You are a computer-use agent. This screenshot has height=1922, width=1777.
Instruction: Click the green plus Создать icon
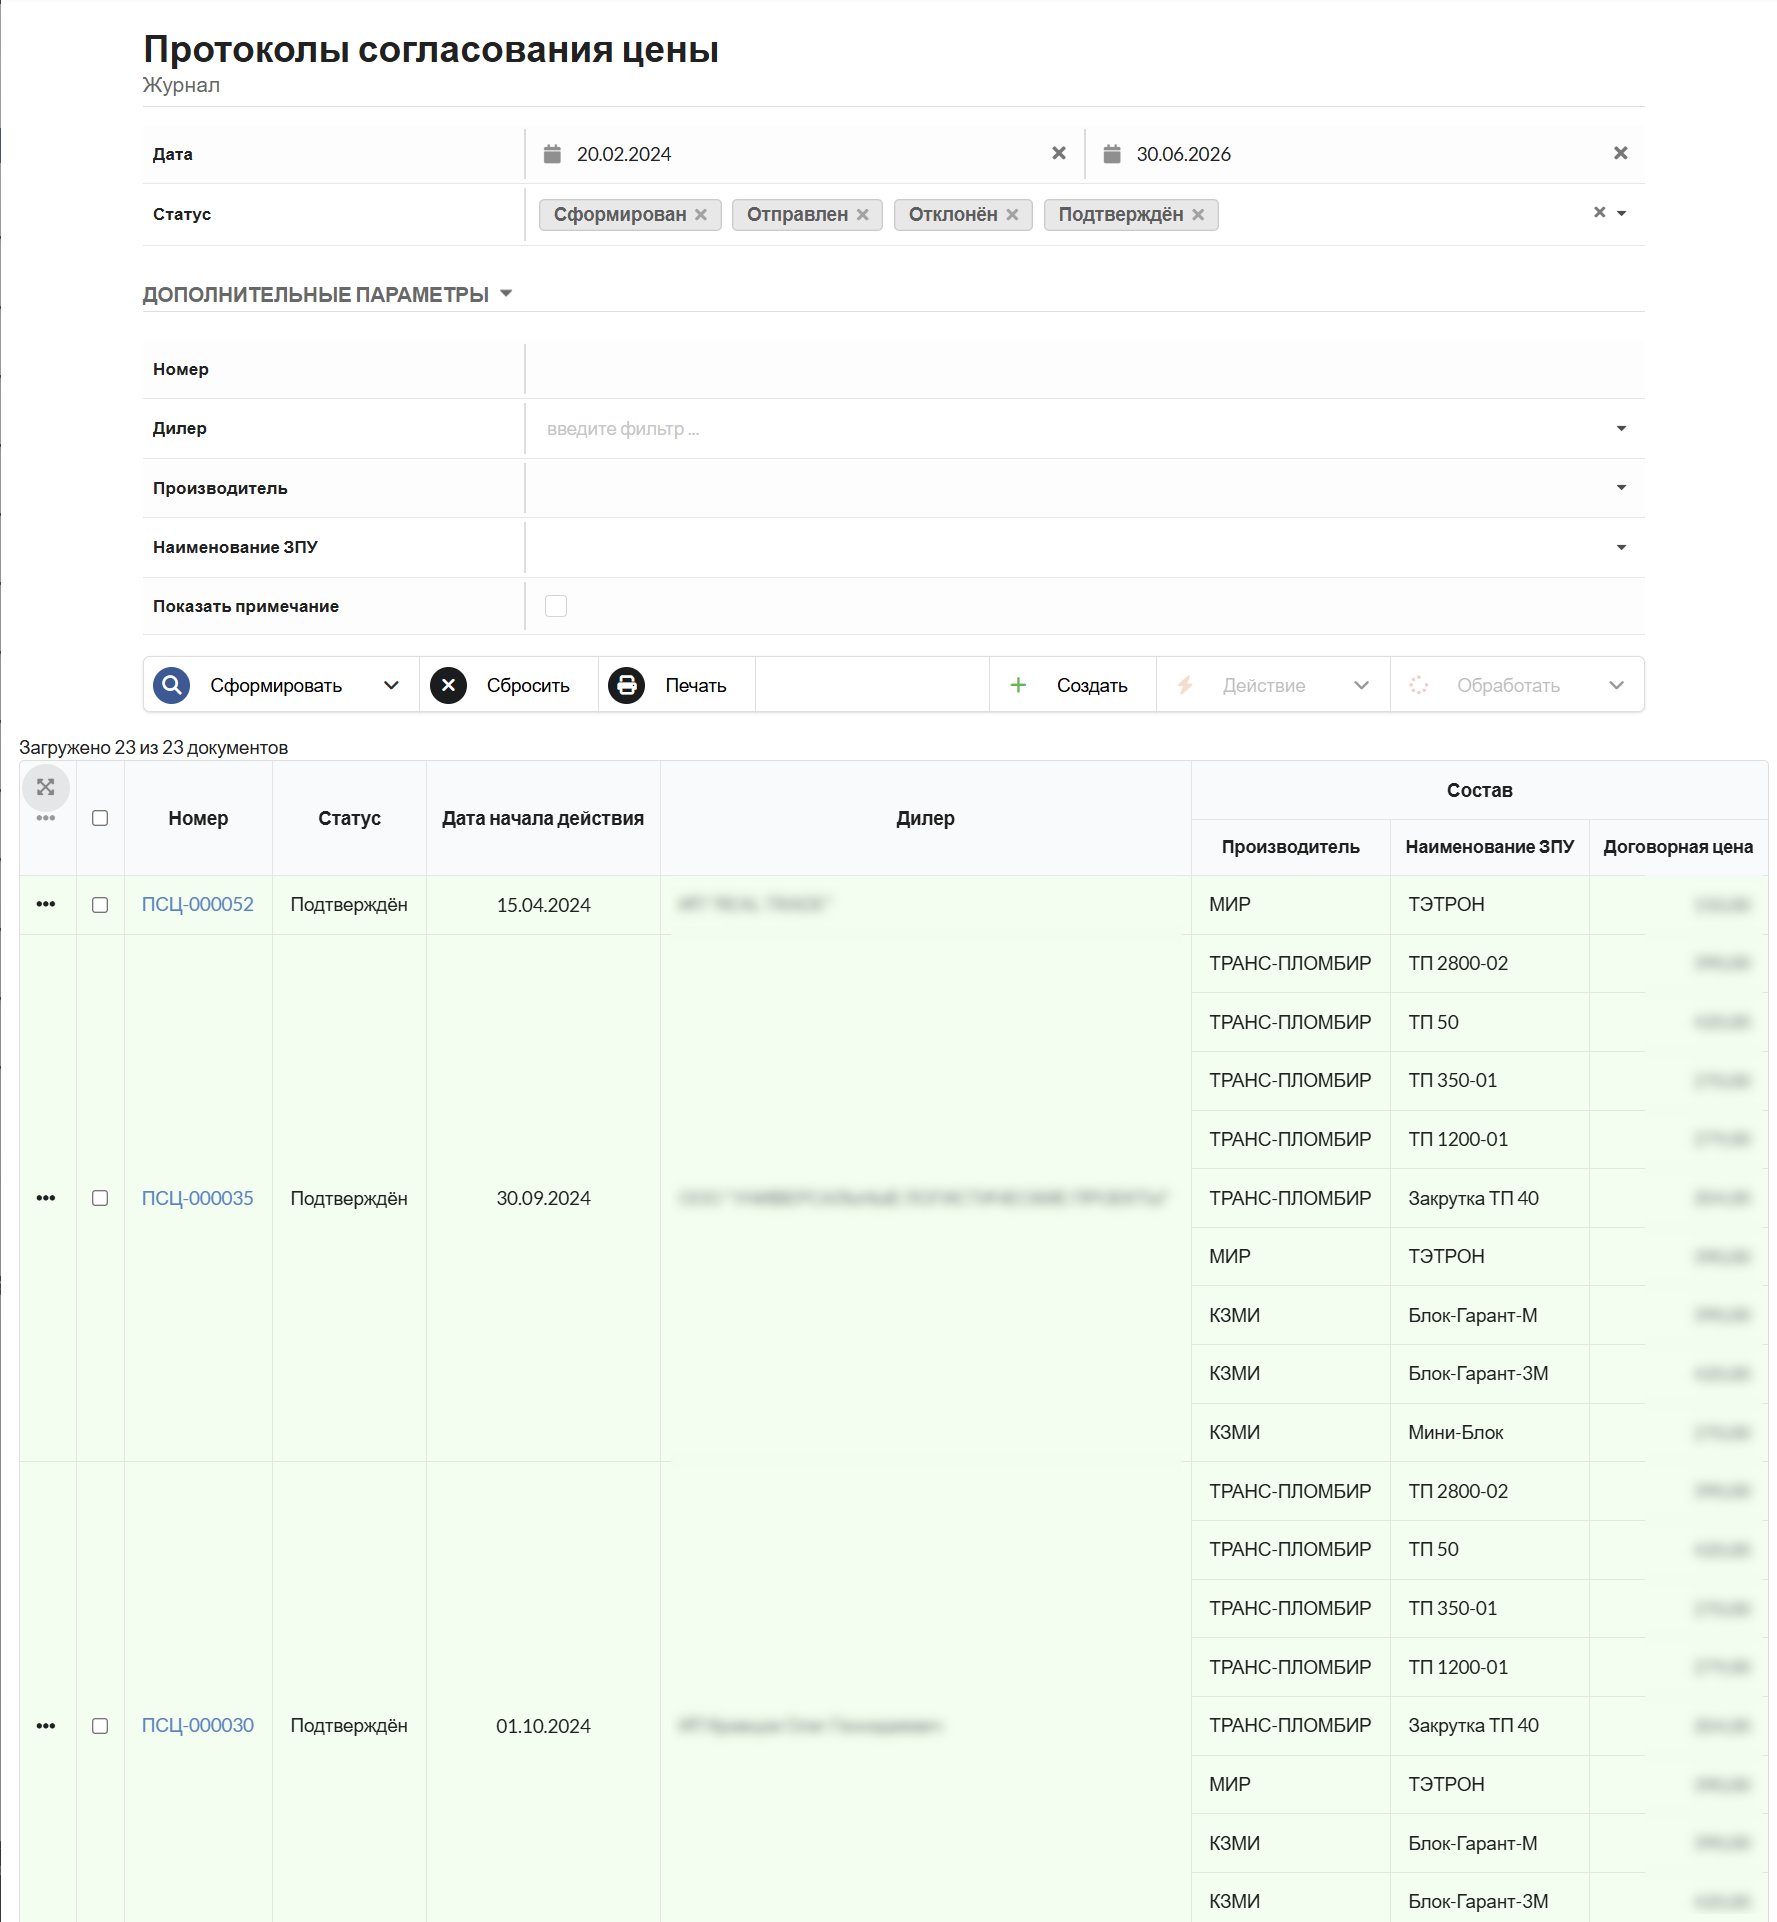point(1018,685)
